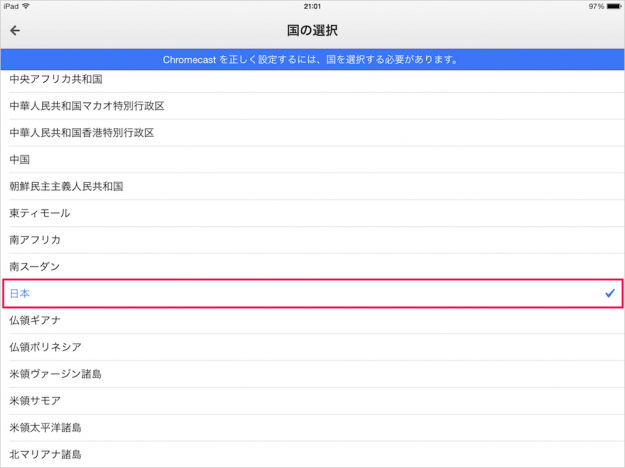Image resolution: width=625 pixels, height=468 pixels.
Task: Tap the blue Chromecast setup notice banner
Action: pos(312,60)
